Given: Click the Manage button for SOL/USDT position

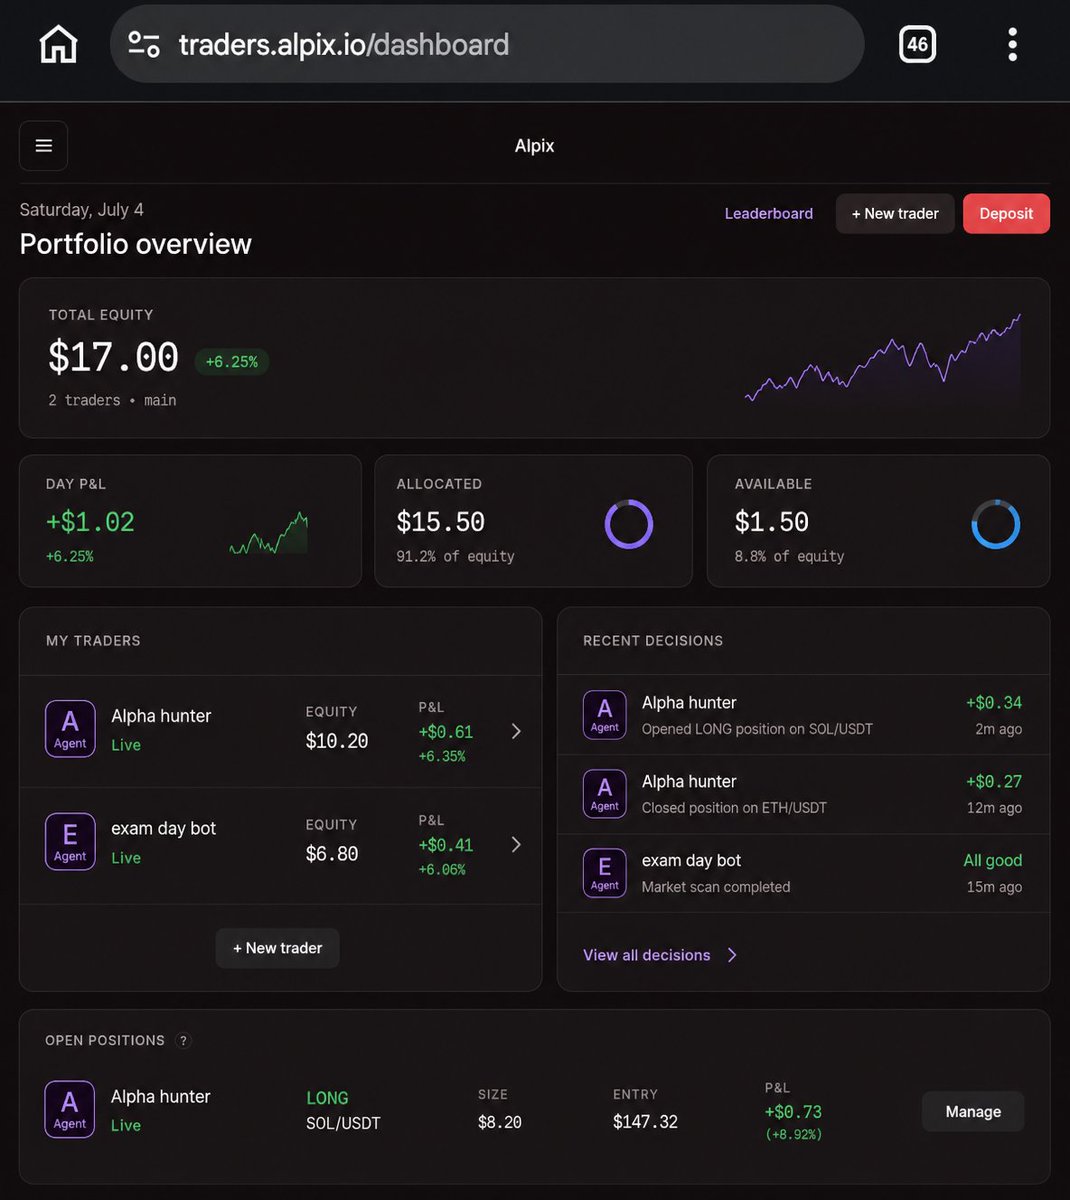Looking at the screenshot, I should 973,1112.
